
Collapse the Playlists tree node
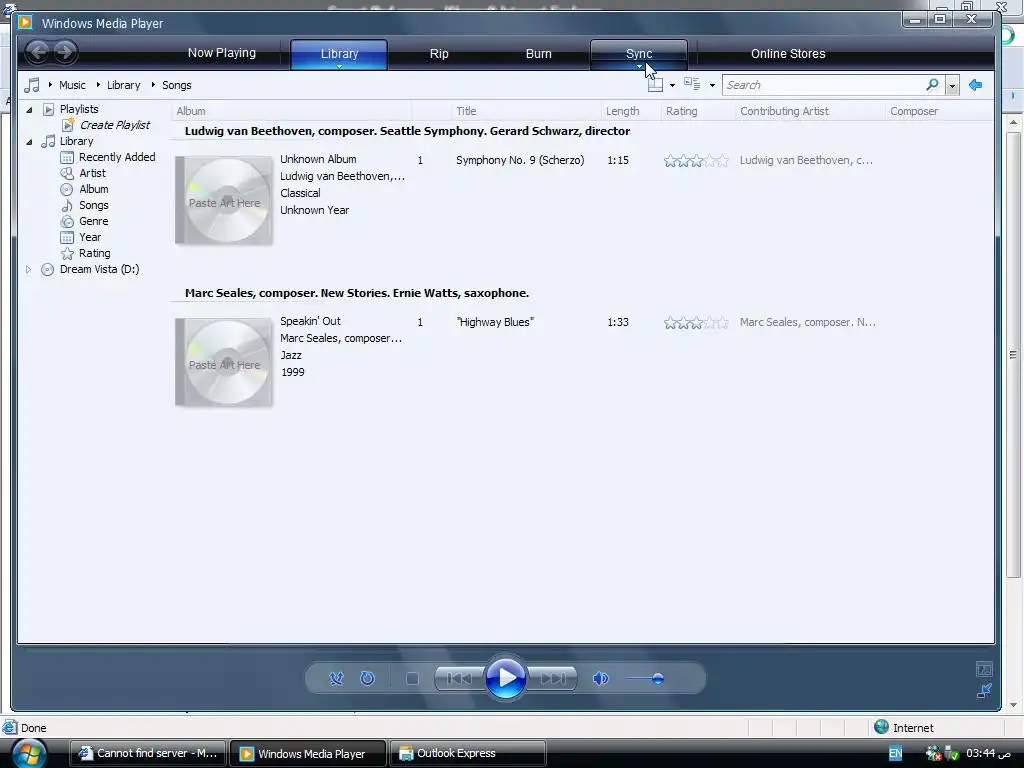tap(29, 110)
